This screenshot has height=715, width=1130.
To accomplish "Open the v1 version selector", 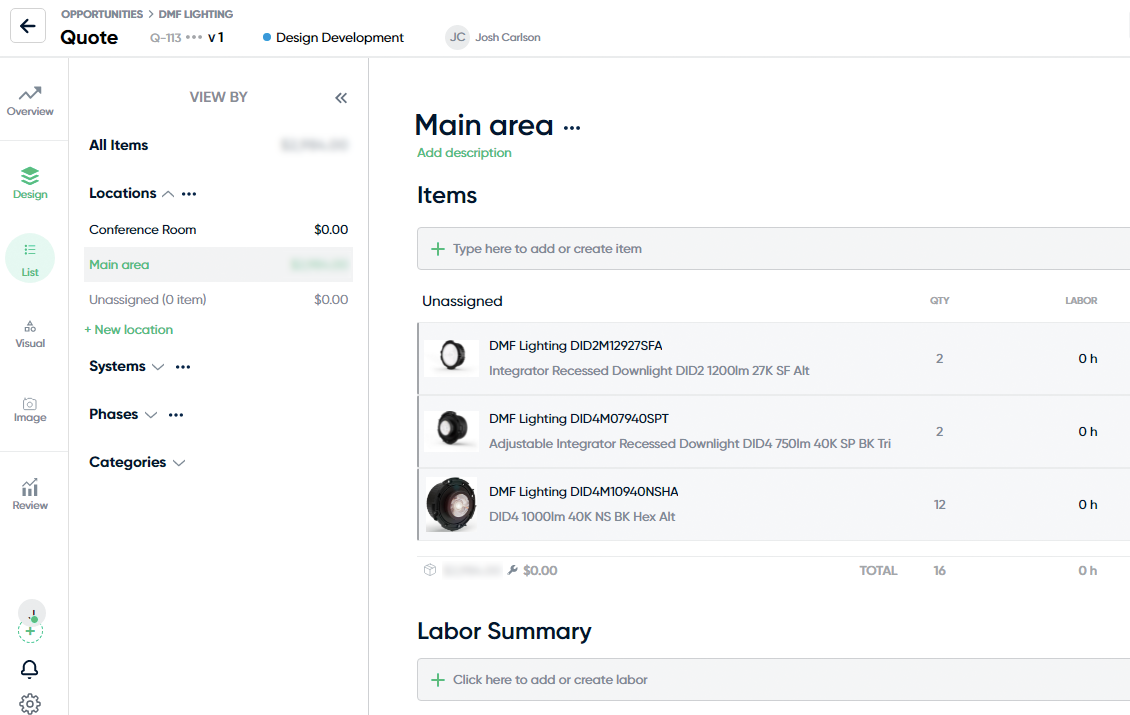I will point(215,37).
